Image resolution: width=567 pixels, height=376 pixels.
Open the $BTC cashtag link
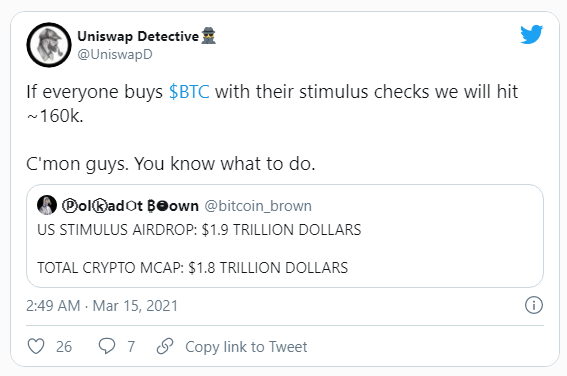189,92
